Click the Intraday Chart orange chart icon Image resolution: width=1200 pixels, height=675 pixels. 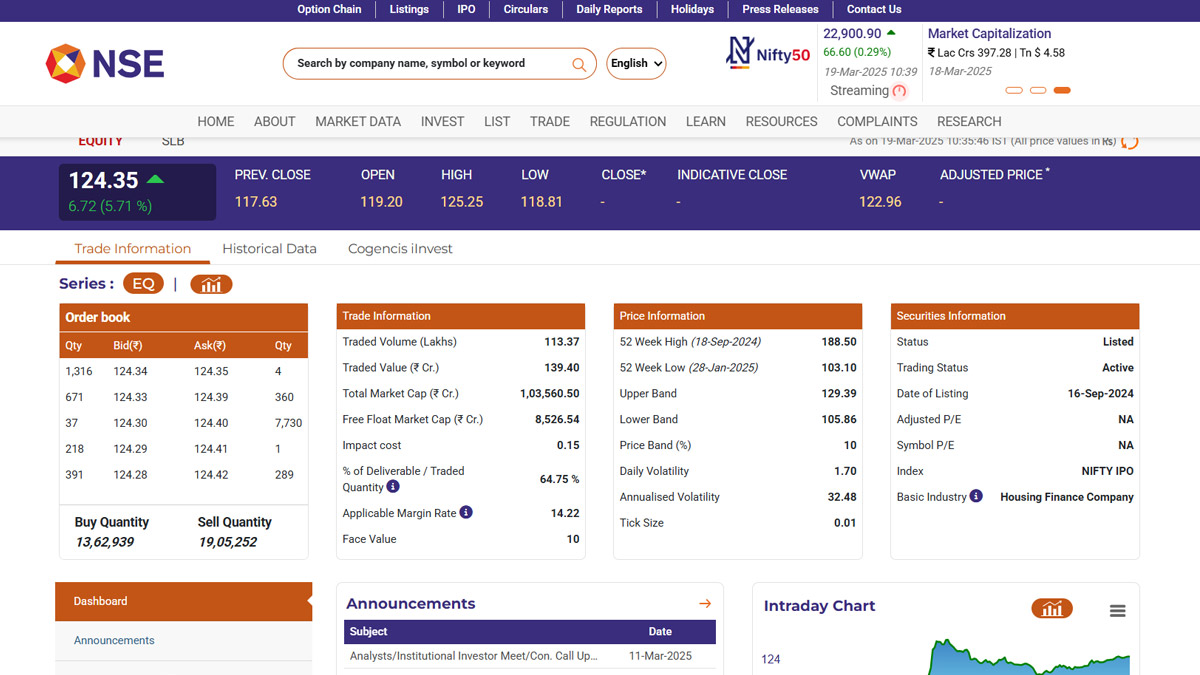tap(1052, 608)
